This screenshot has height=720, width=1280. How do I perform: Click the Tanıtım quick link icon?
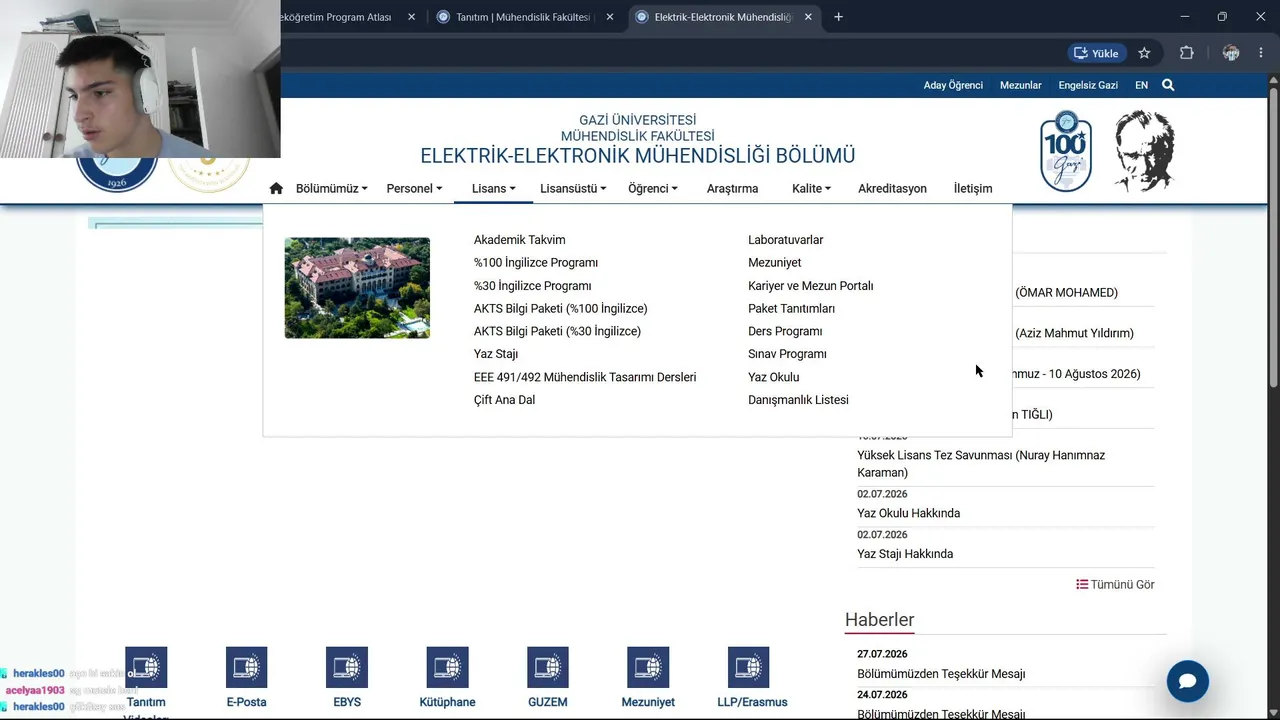tap(146, 667)
